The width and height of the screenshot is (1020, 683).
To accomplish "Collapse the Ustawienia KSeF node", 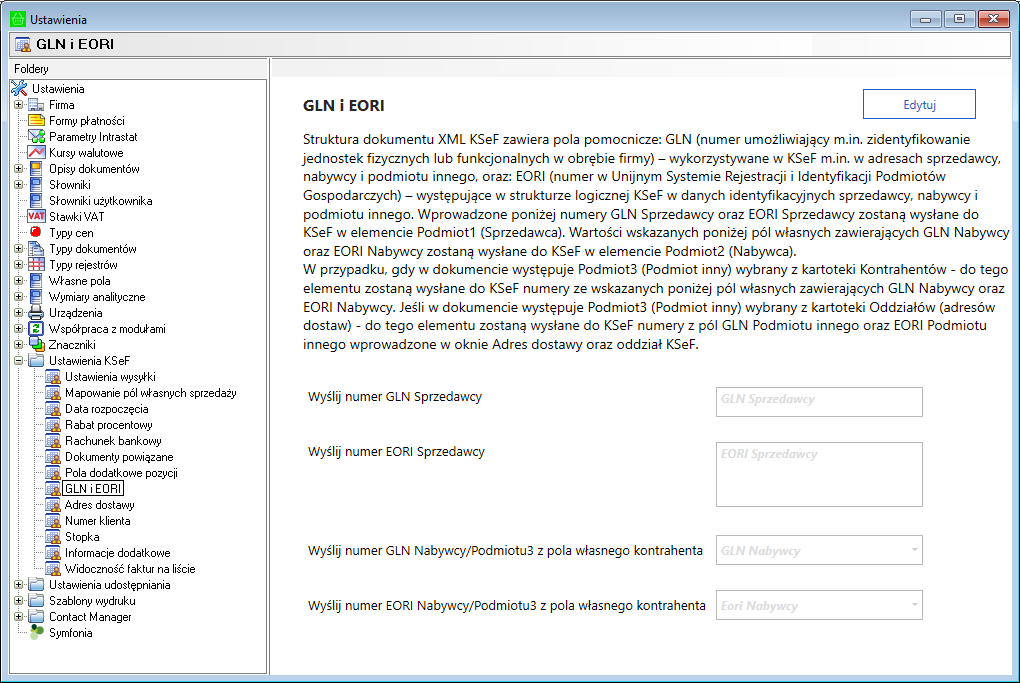I will pos(18,361).
